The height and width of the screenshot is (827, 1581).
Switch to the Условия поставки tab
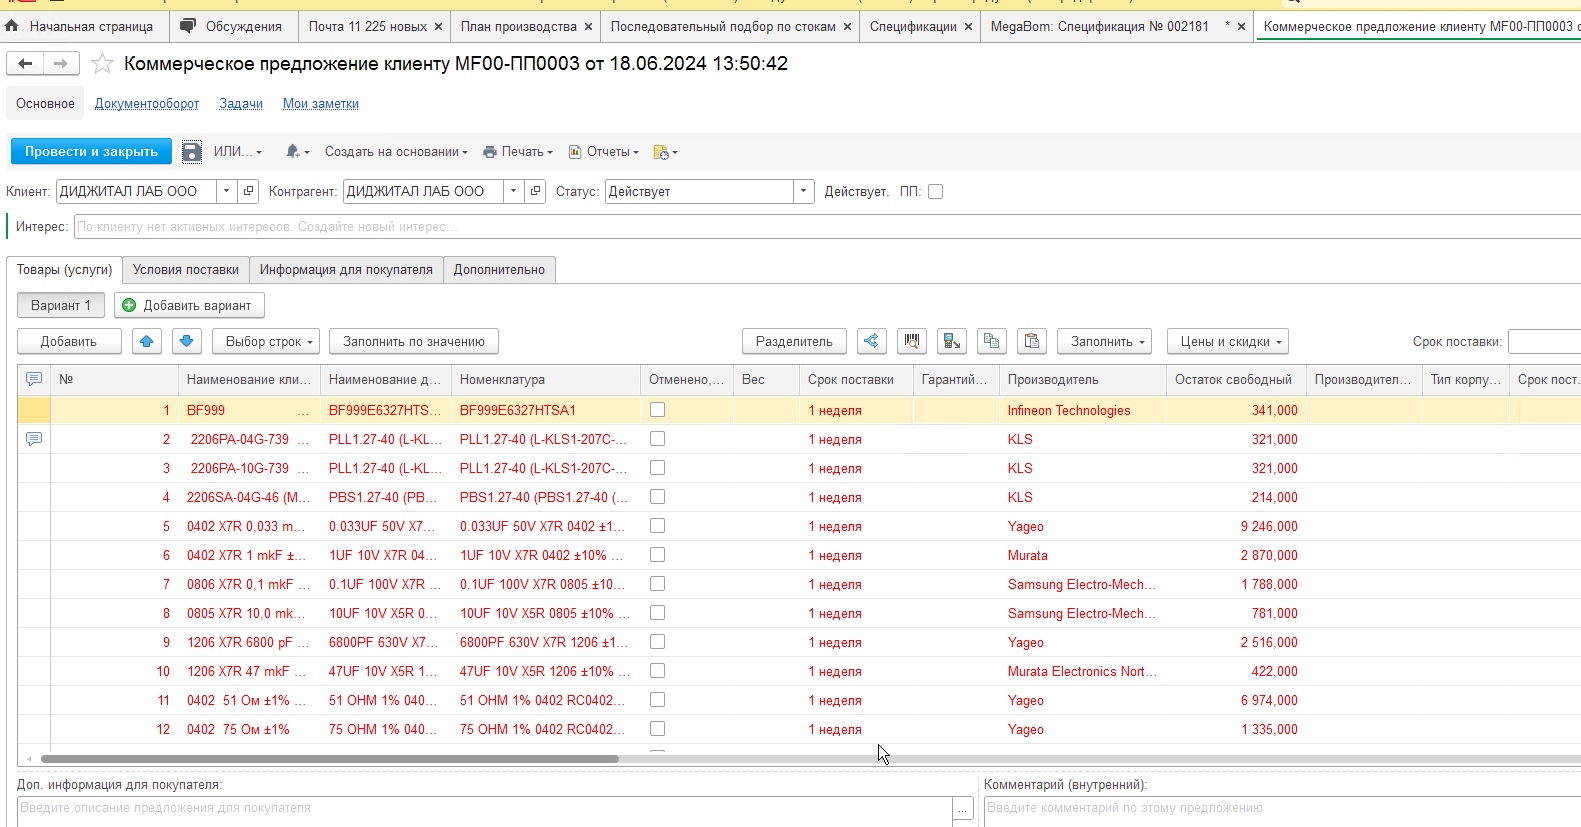[185, 270]
